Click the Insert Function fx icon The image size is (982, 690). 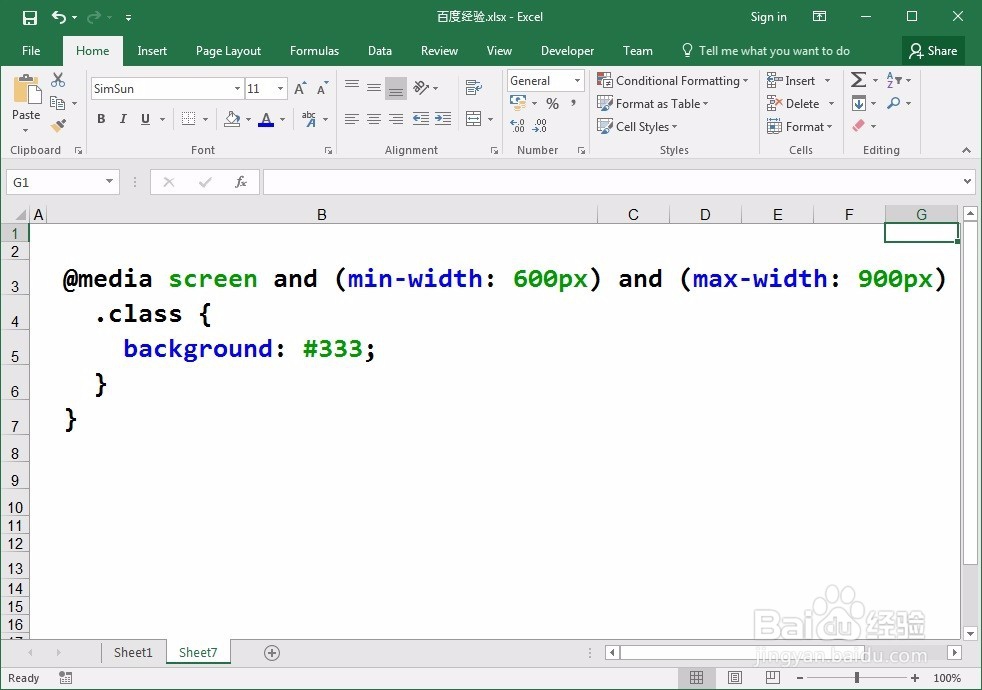click(x=241, y=182)
